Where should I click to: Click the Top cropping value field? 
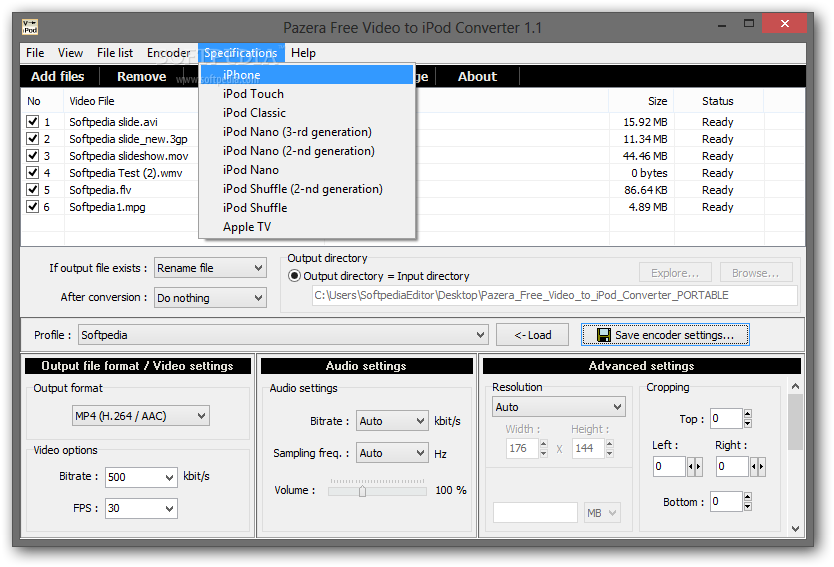726,419
